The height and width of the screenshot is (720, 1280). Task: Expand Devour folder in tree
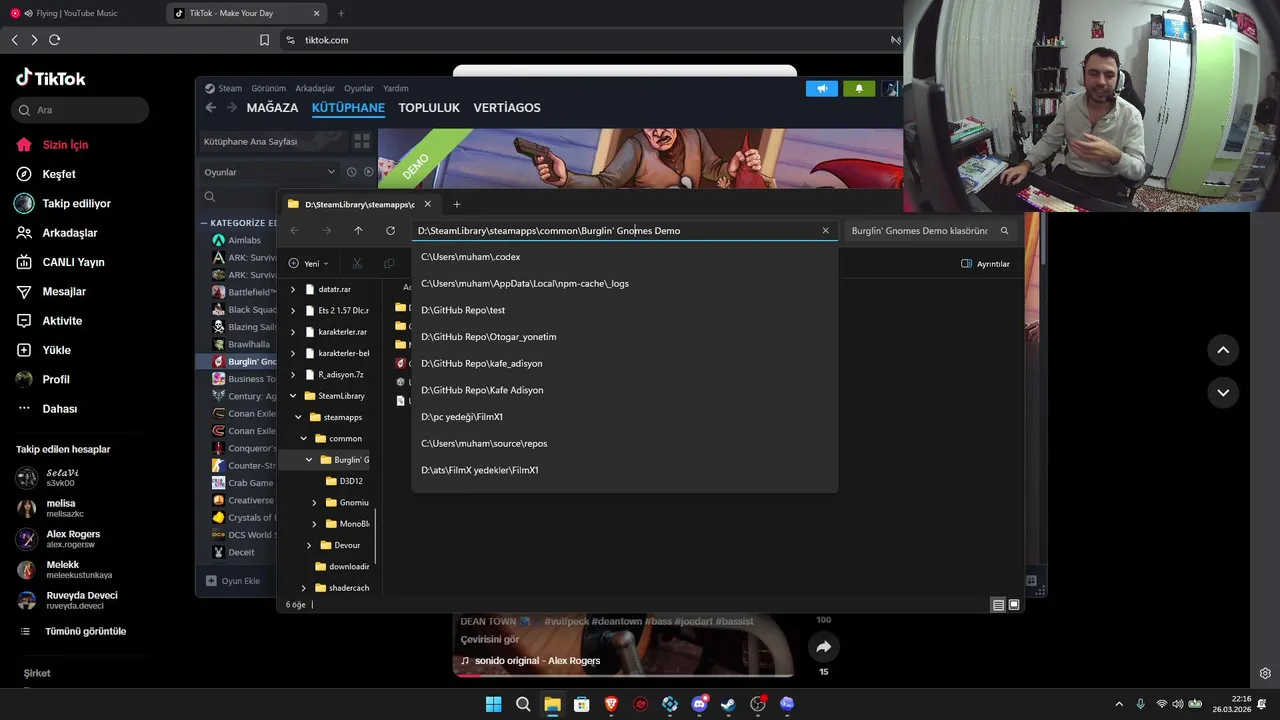point(308,545)
